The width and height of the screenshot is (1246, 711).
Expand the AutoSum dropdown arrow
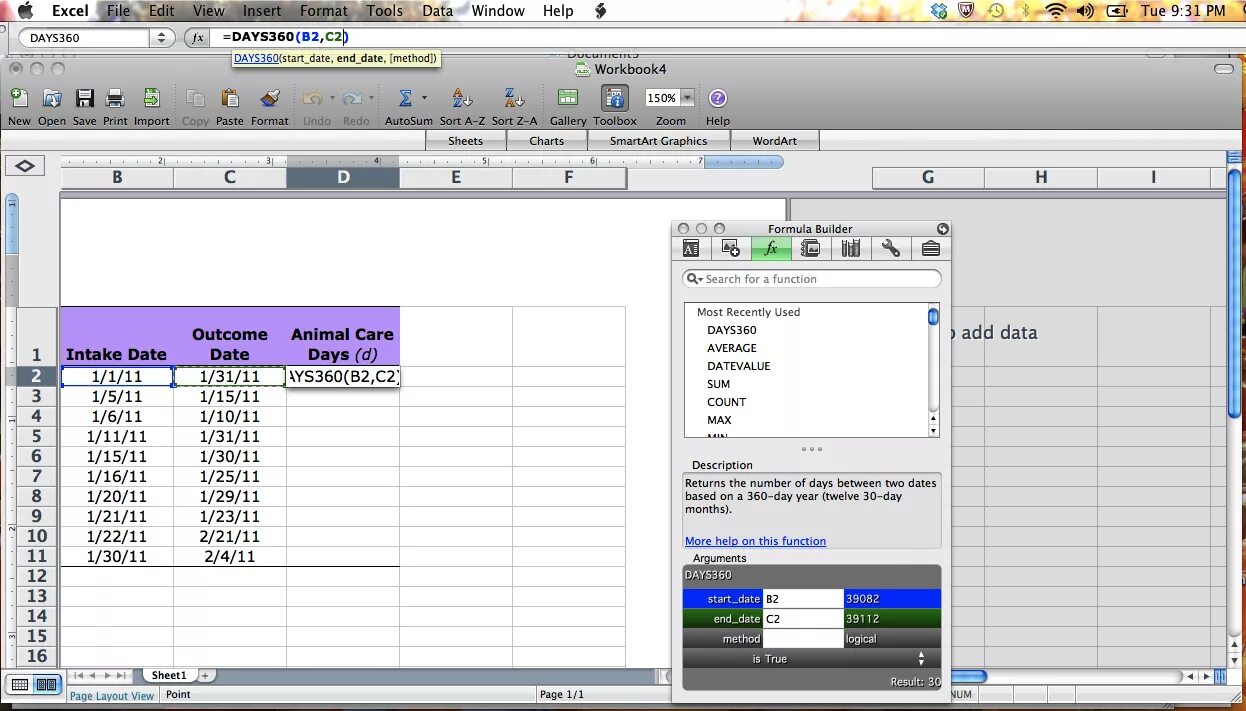coord(424,98)
